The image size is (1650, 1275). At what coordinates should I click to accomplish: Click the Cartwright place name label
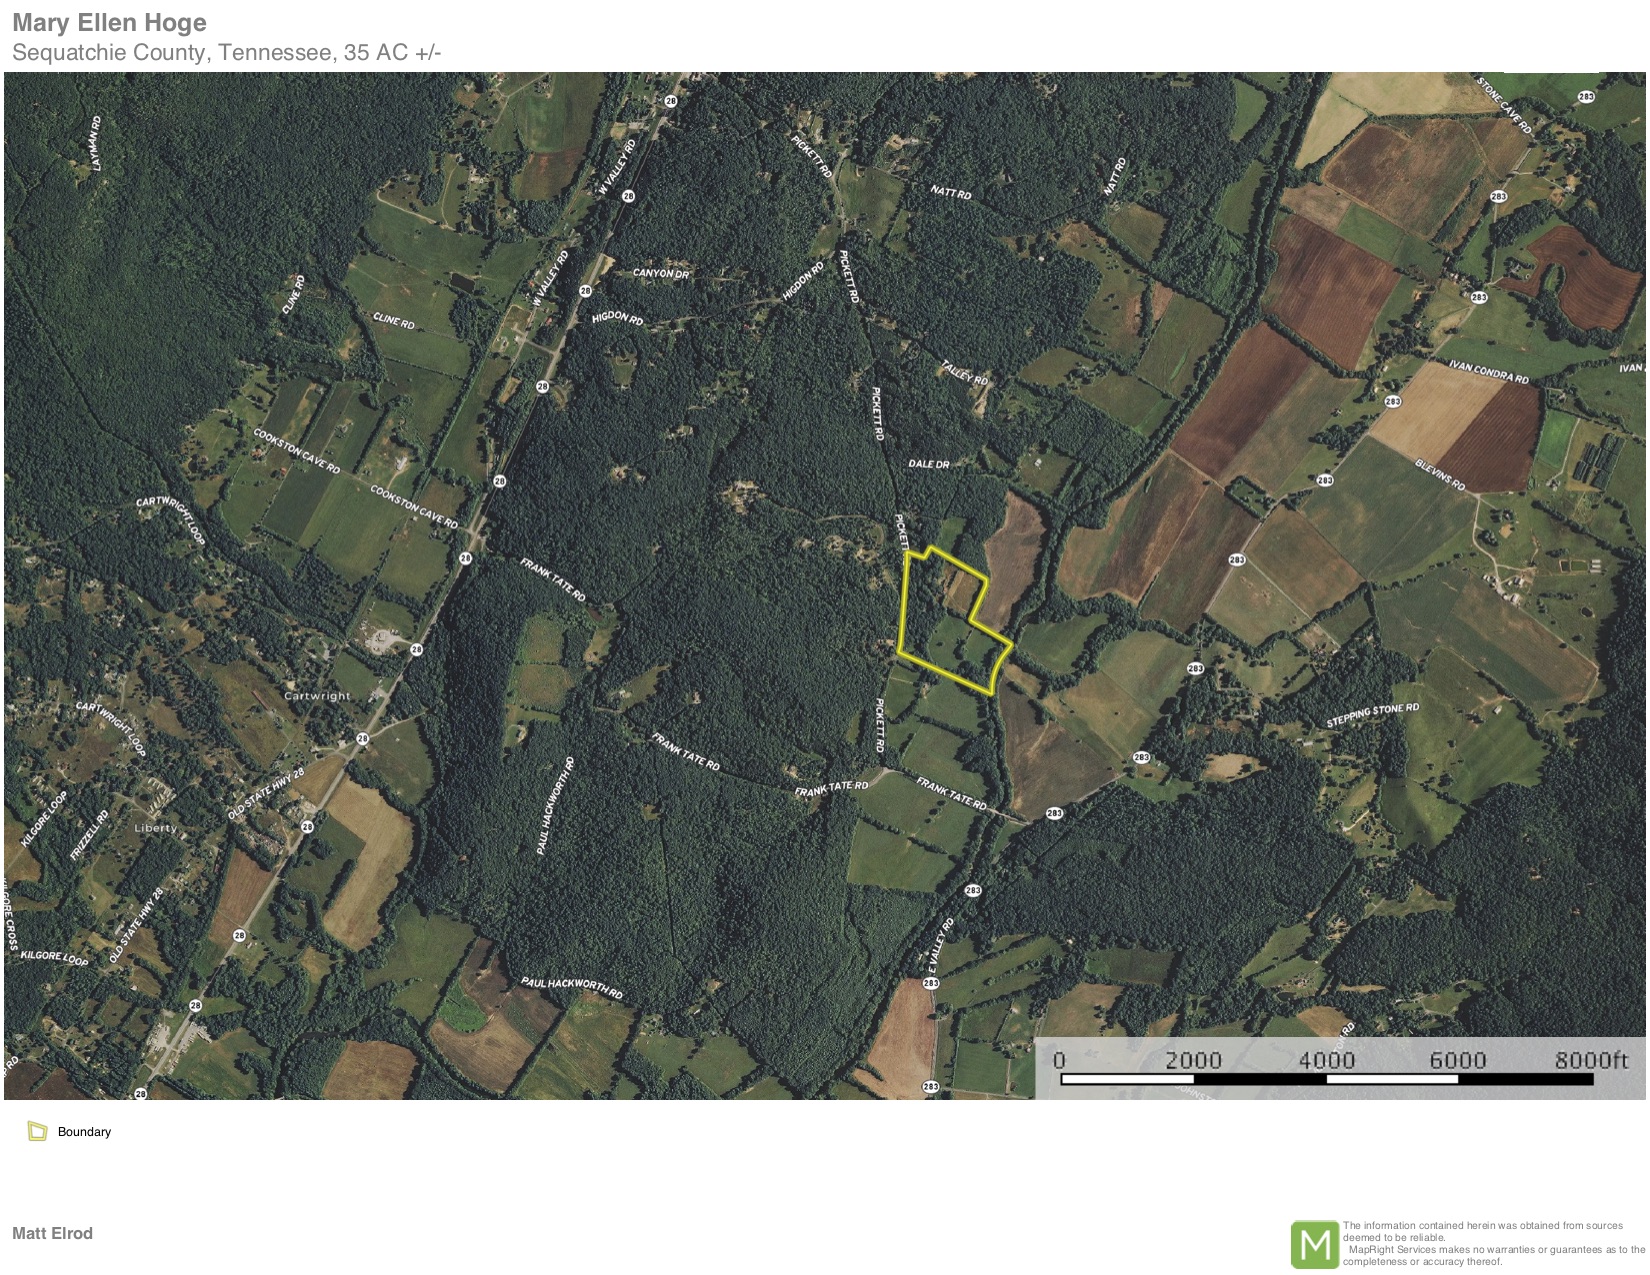click(x=317, y=696)
